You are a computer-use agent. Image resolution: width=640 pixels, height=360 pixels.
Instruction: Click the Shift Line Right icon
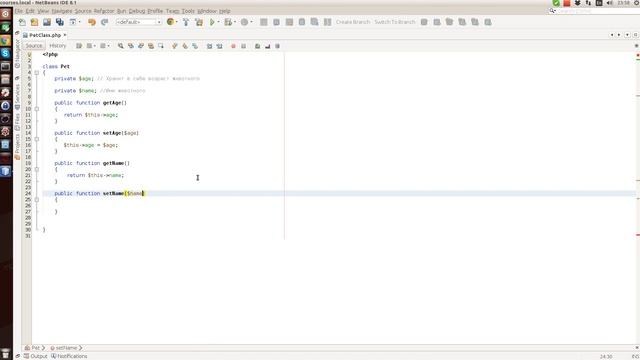pyautogui.click(x=220, y=46)
